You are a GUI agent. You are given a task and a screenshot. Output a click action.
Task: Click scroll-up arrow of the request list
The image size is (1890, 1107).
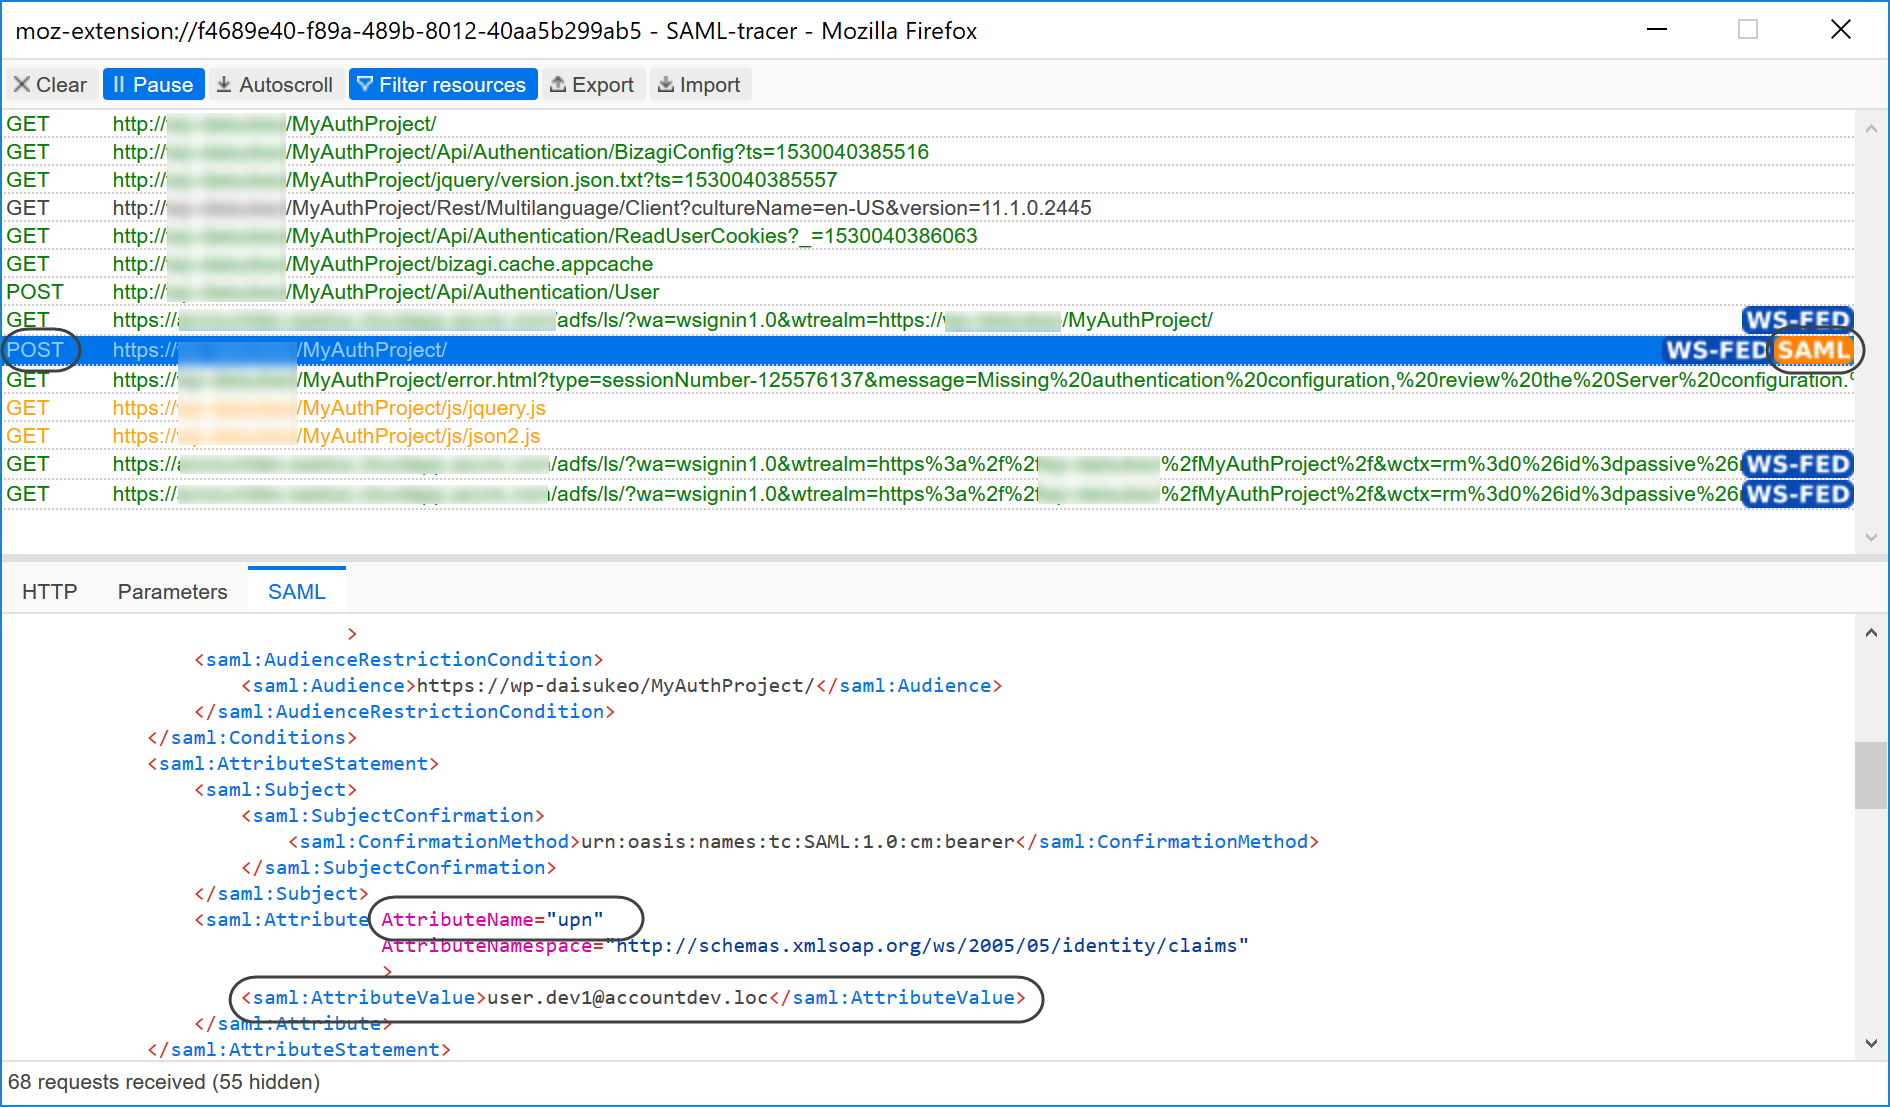(1871, 128)
